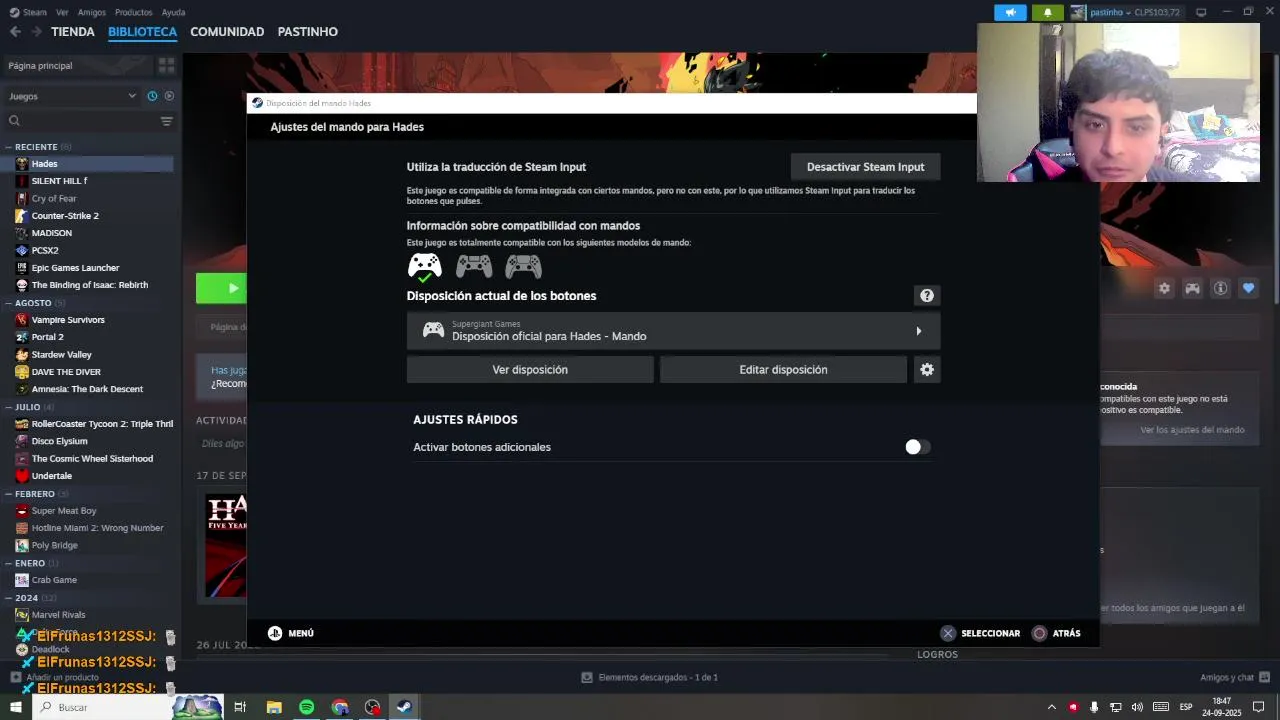
Task: Click the green play button for Hades
Action: coord(221,288)
